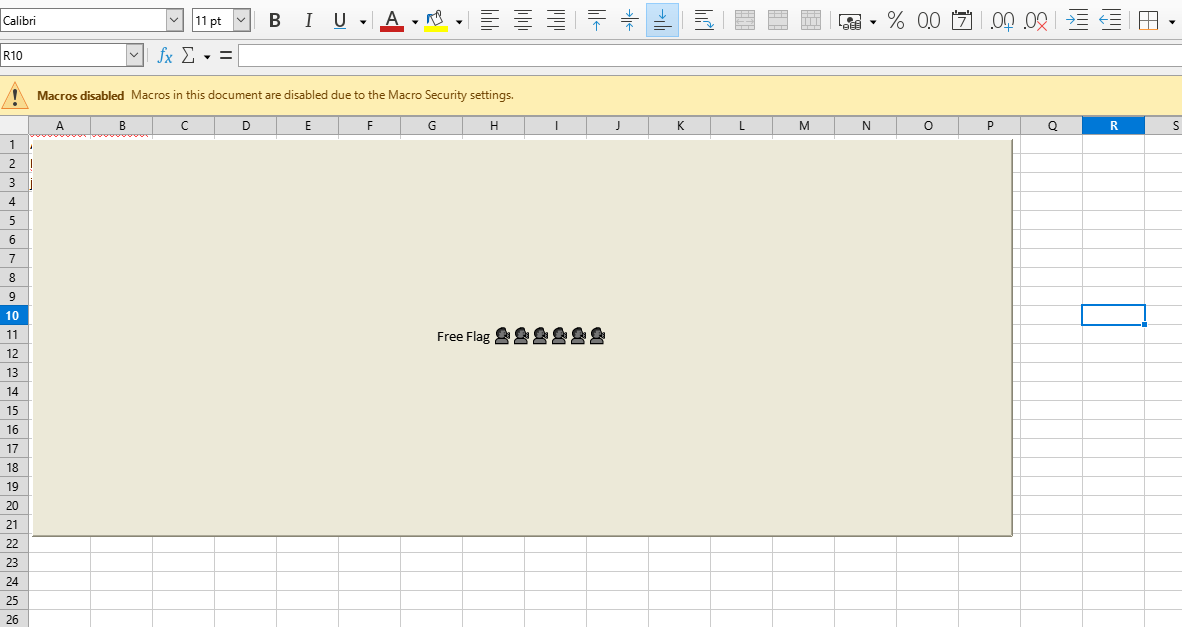The image size is (1182, 627).
Task: Select row 22 header
Action: point(14,543)
